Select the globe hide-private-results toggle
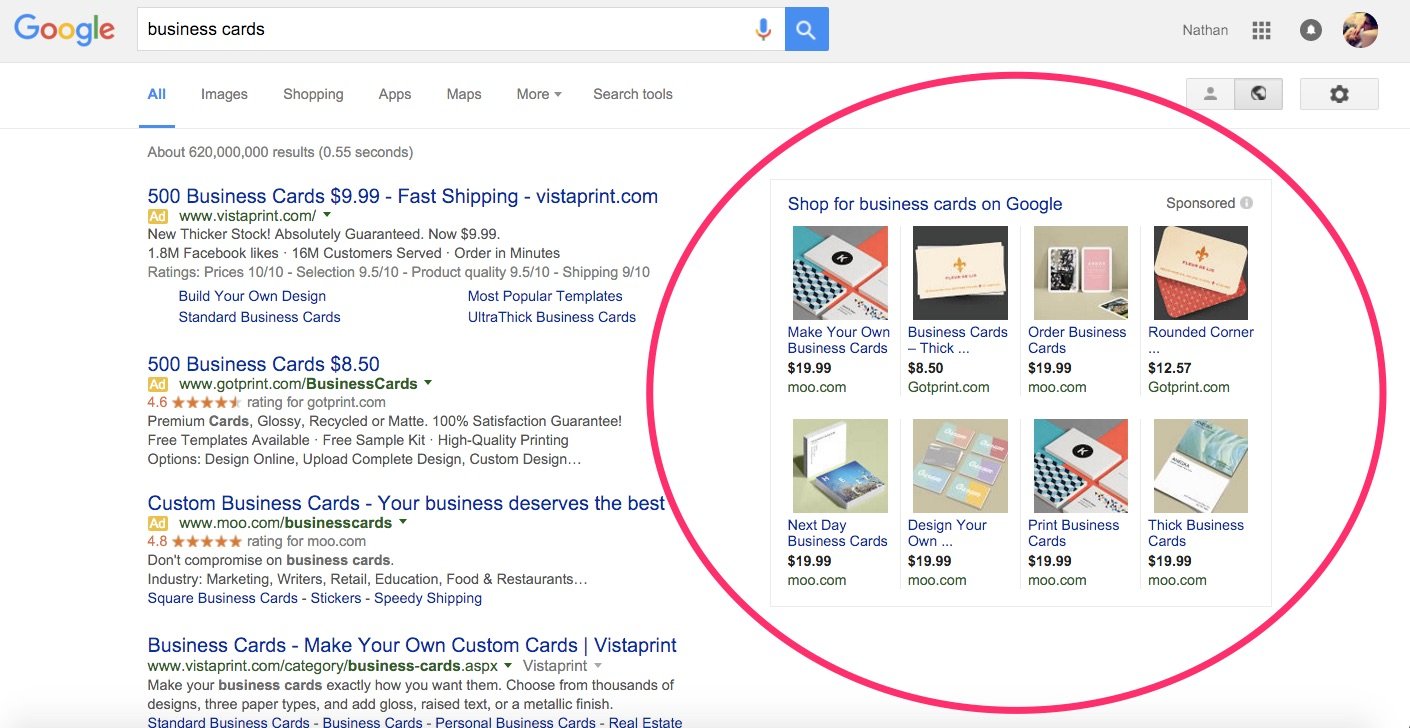Screen dimensions: 1410x728 (1259, 94)
